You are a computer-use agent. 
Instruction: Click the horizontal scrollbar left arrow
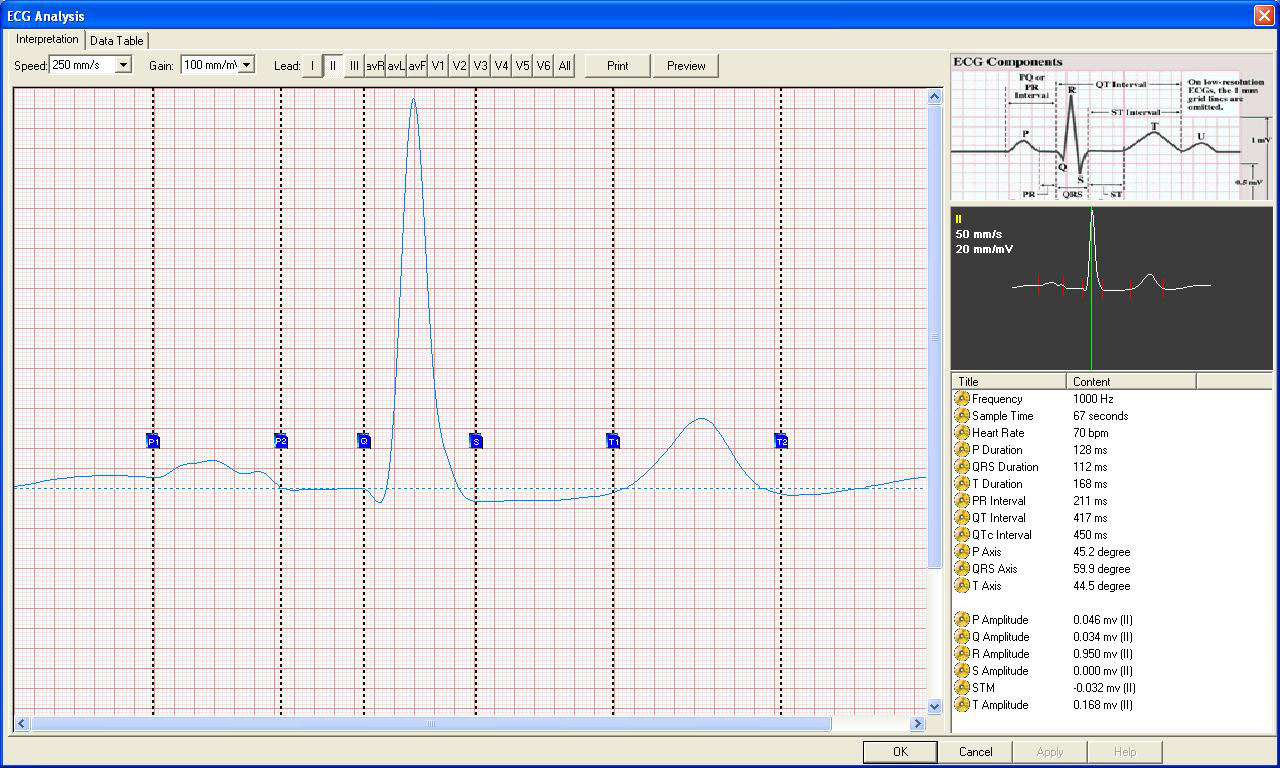(x=21, y=724)
